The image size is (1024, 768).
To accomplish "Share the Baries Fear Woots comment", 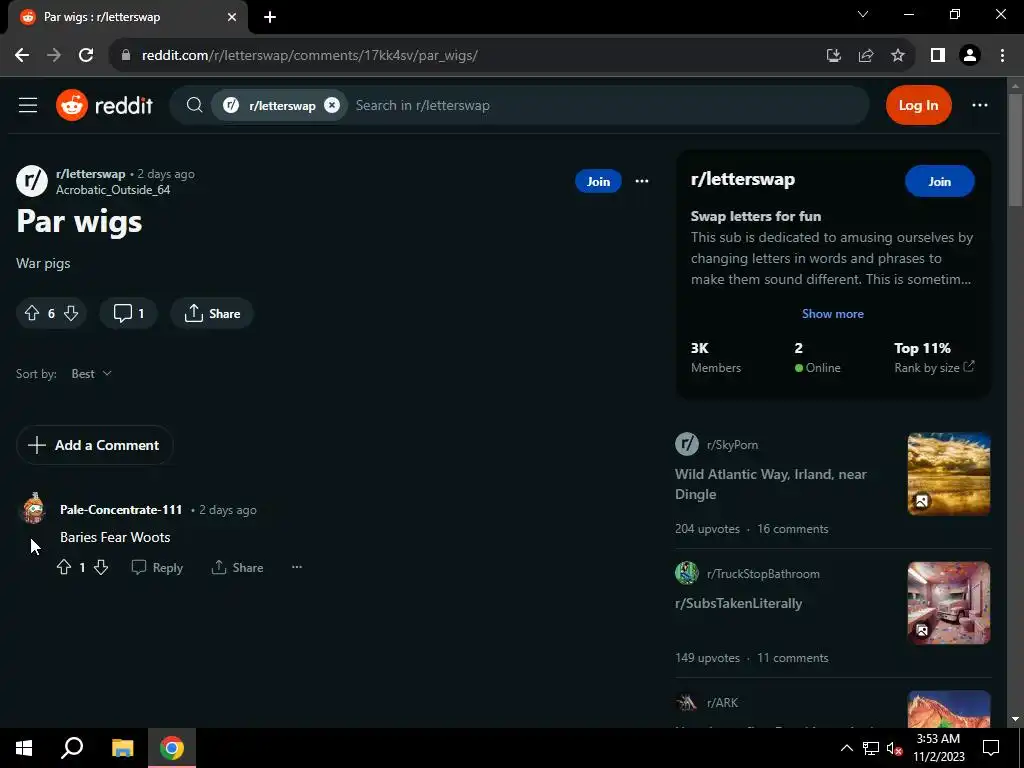I will click(x=237, y=568).
